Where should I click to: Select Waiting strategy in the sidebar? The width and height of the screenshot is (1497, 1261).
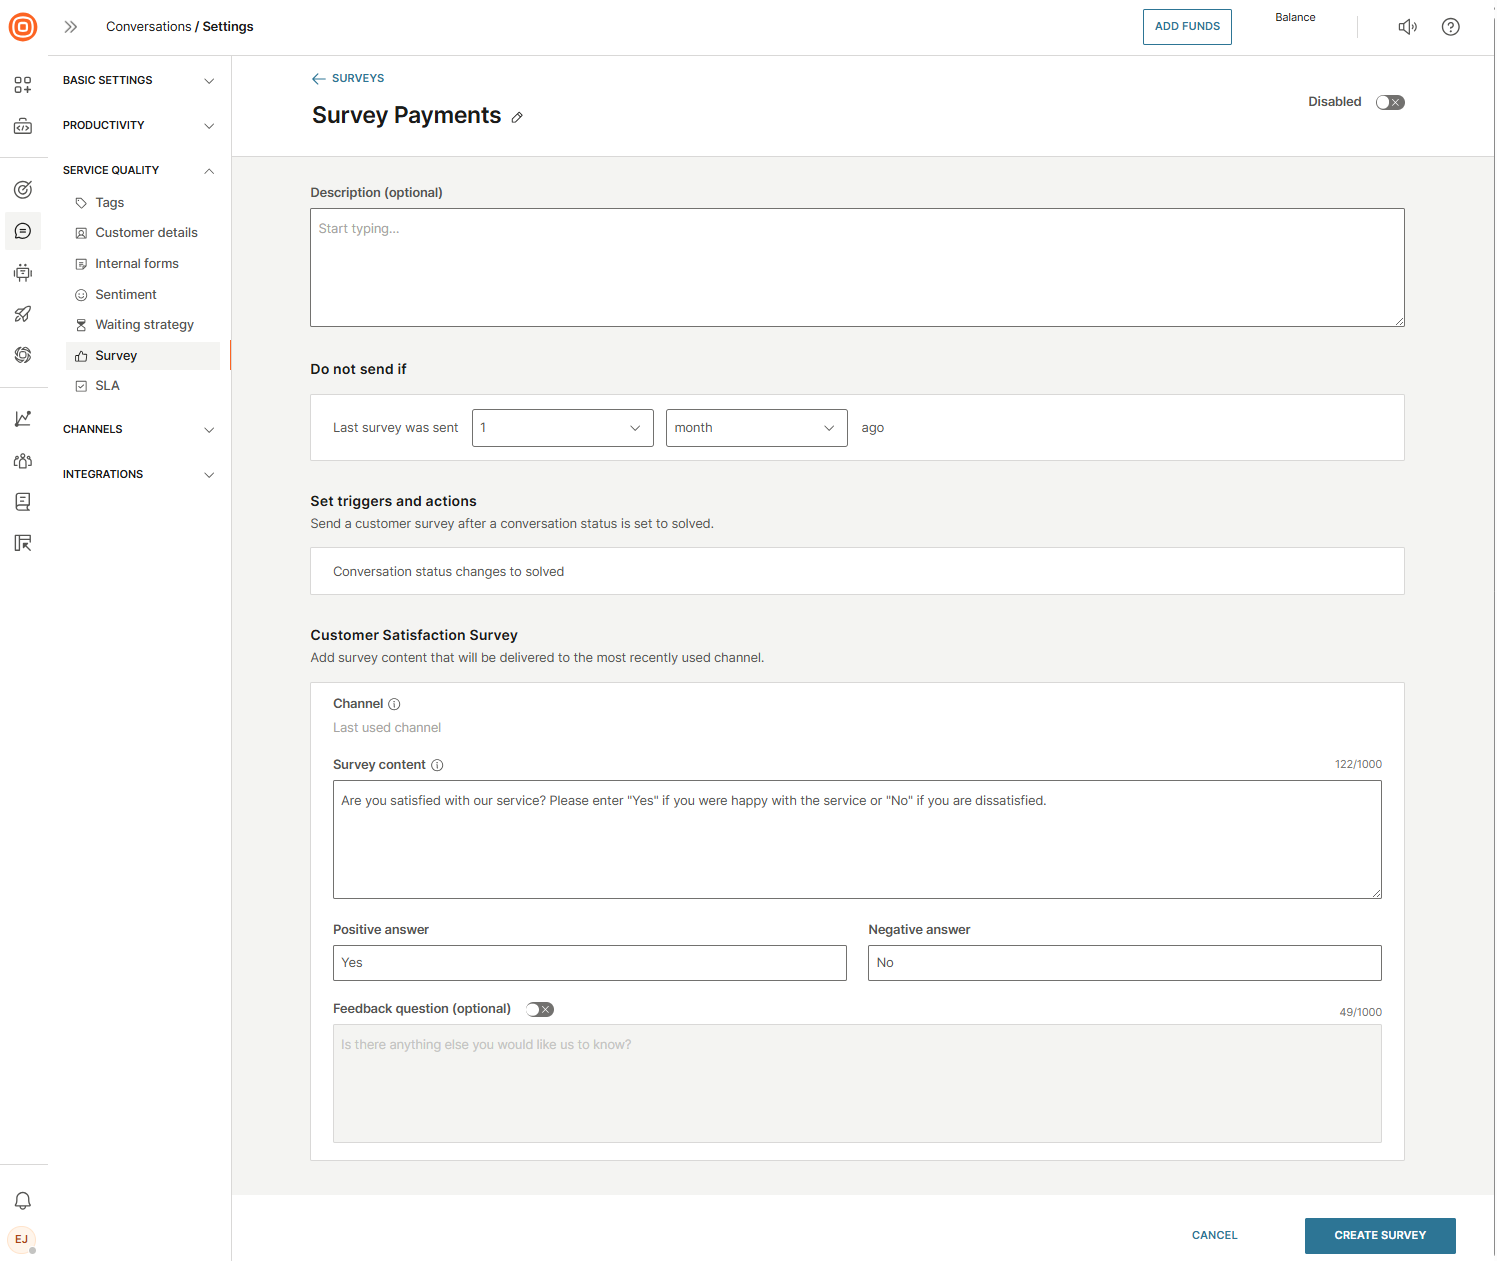[144, 325]
